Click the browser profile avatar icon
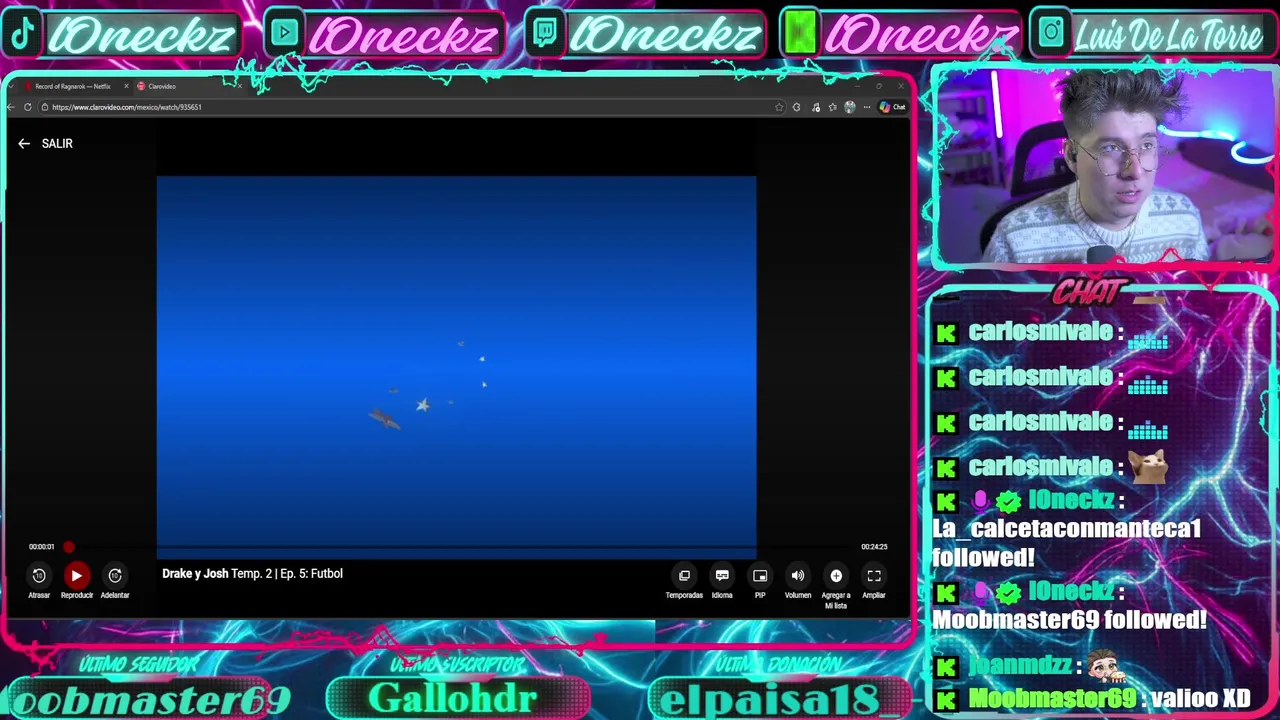The height and width of the screenshot is (720, 1280). click(x=850, y=107)
